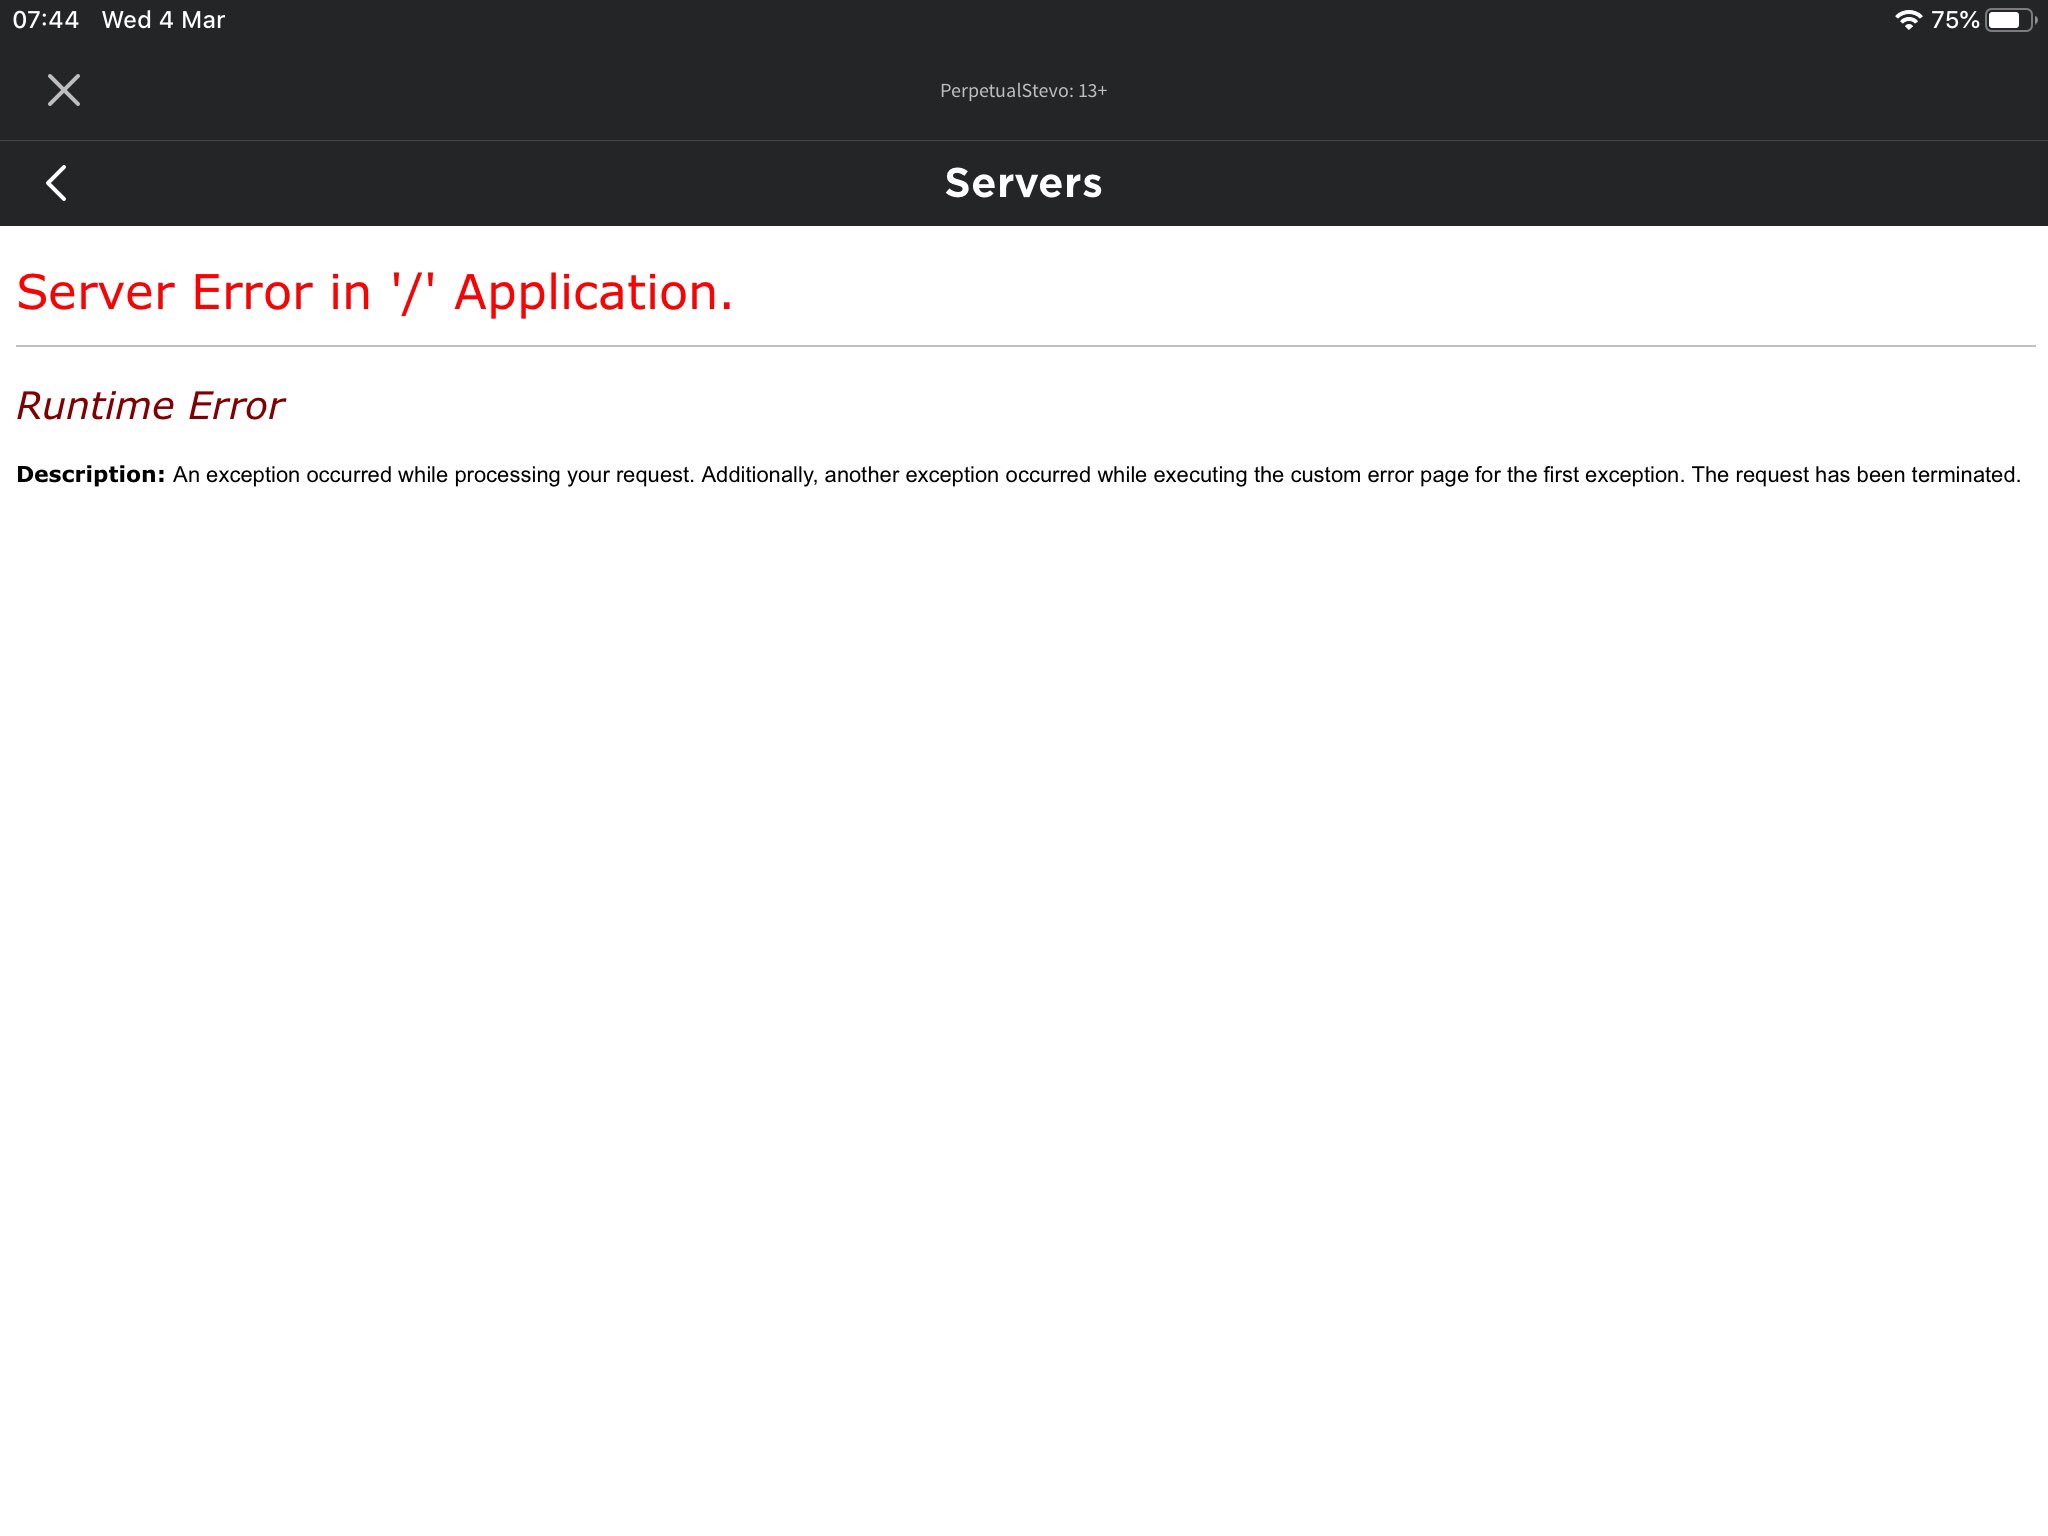Tap the 75% battery percentage text
The height and width of the screenshot is (1536, 2048).
[x=1954, y=20]
